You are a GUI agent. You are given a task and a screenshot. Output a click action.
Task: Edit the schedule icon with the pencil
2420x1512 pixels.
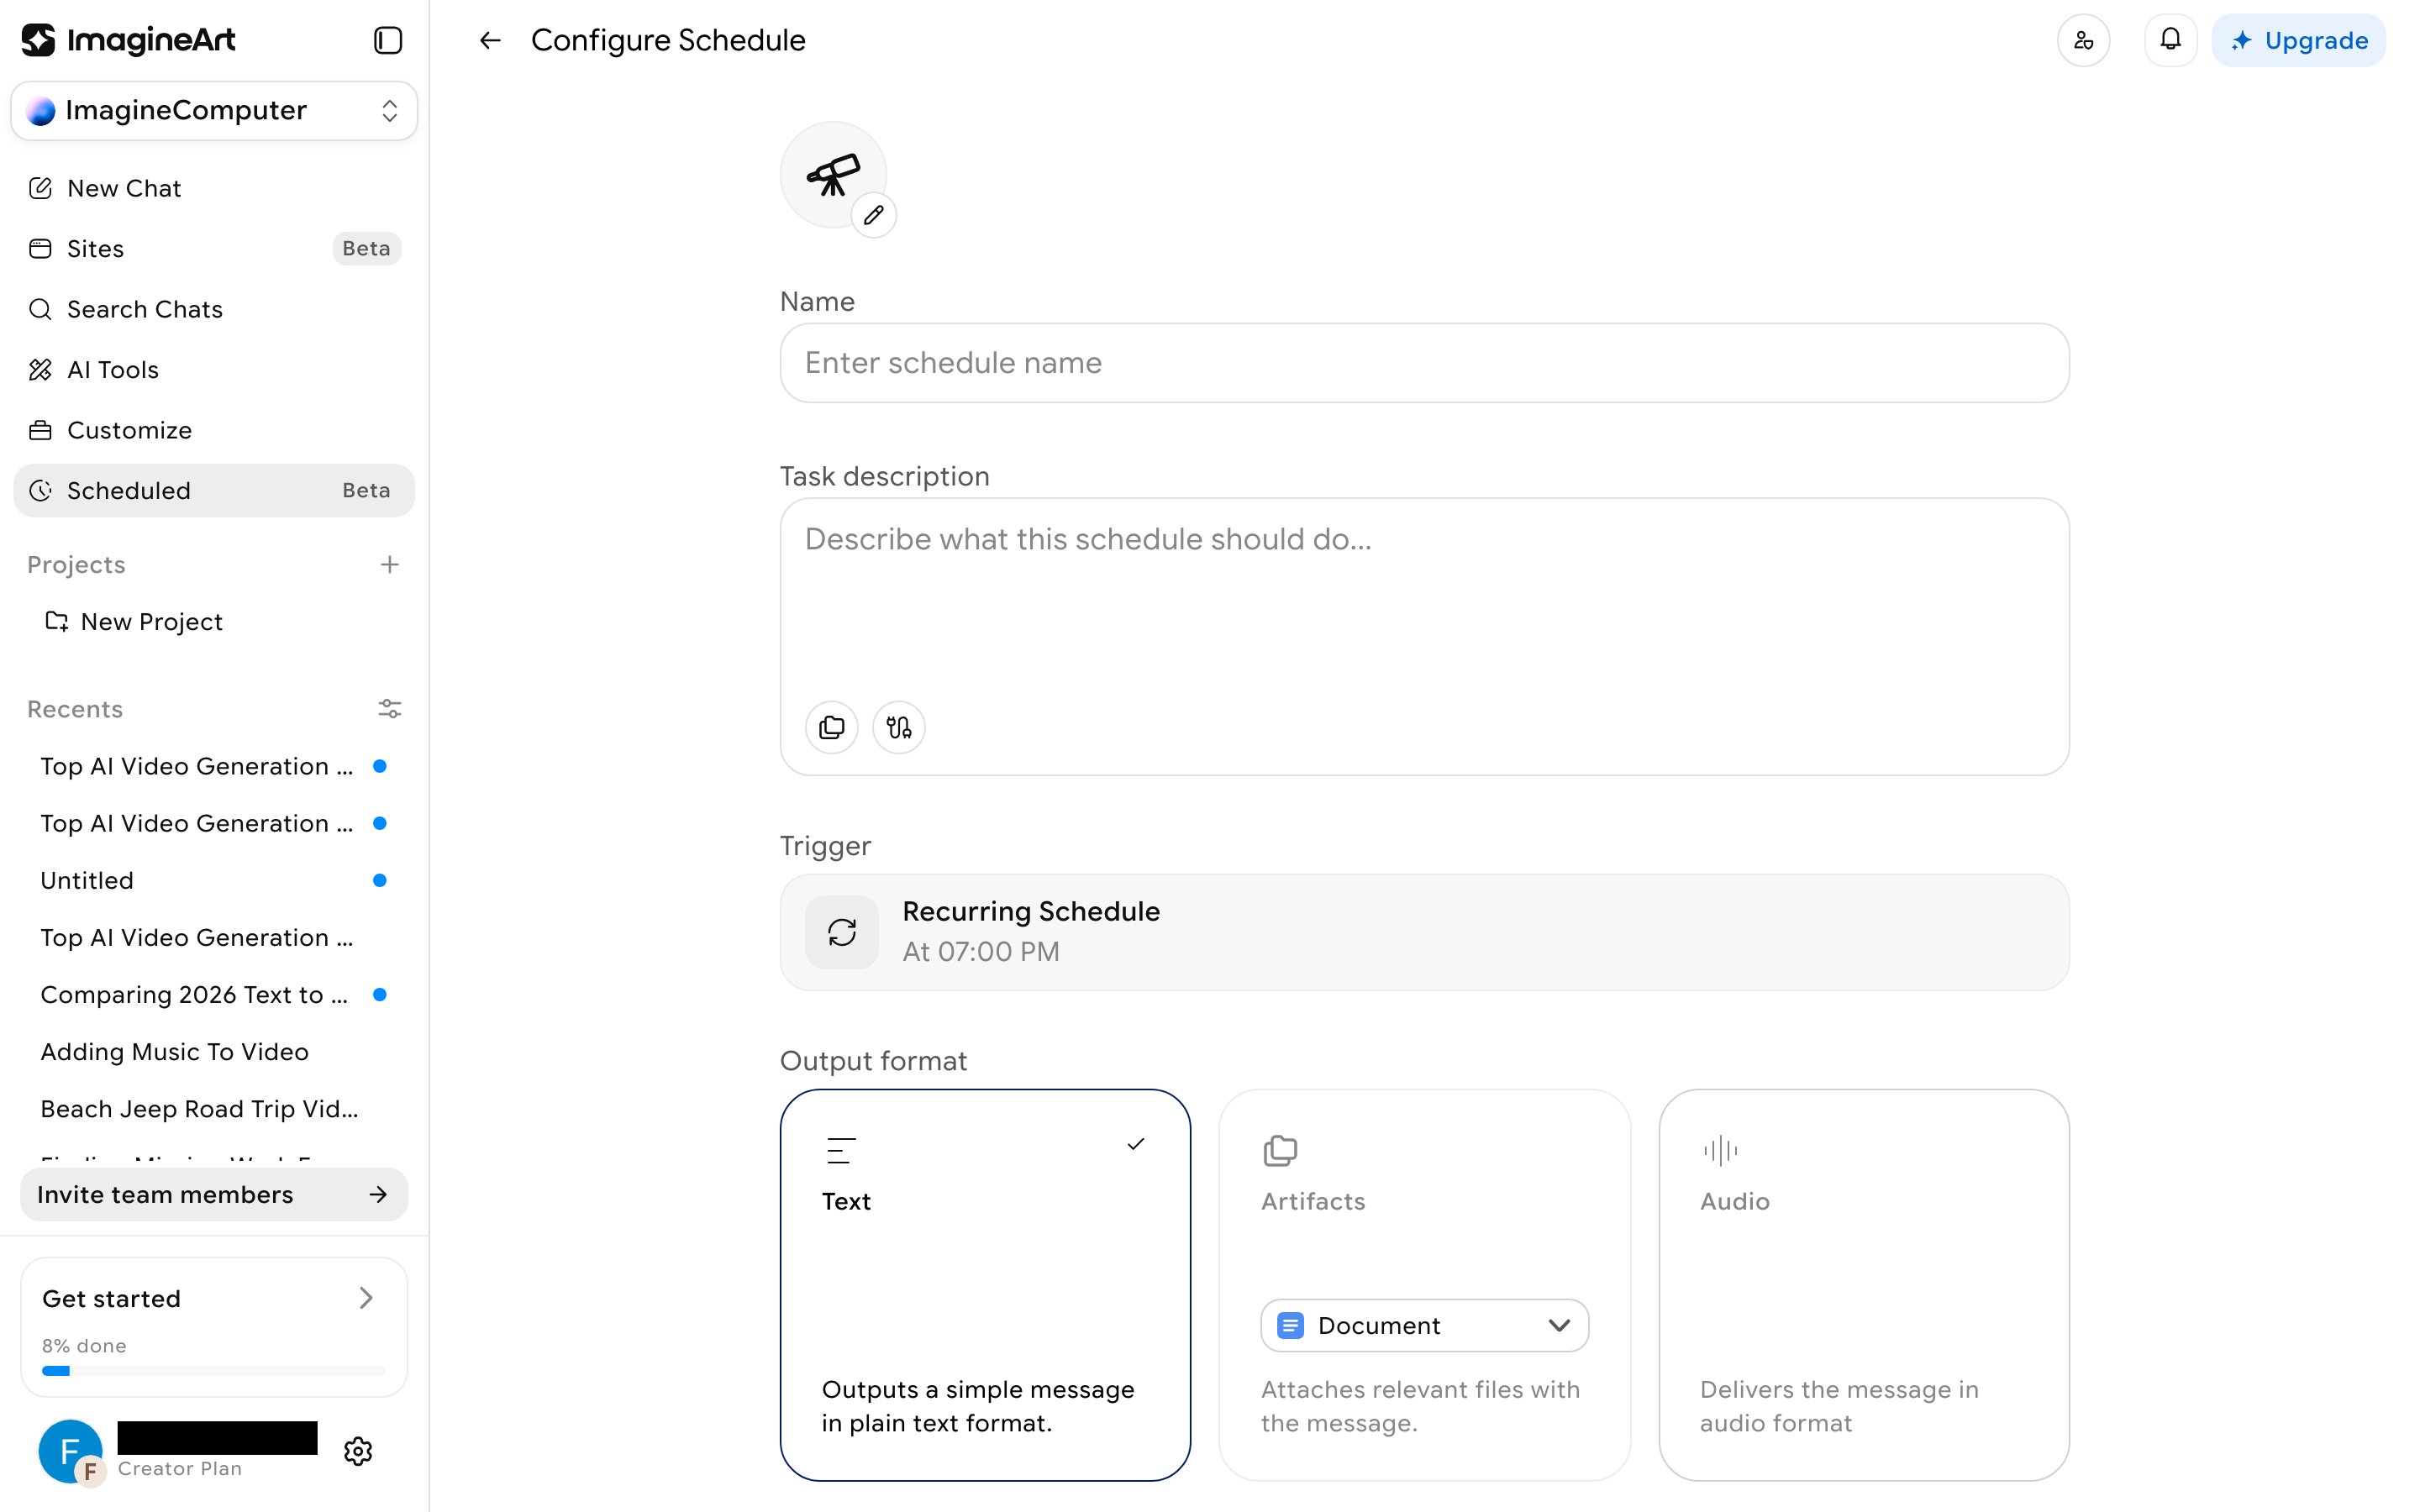point(873,215)
